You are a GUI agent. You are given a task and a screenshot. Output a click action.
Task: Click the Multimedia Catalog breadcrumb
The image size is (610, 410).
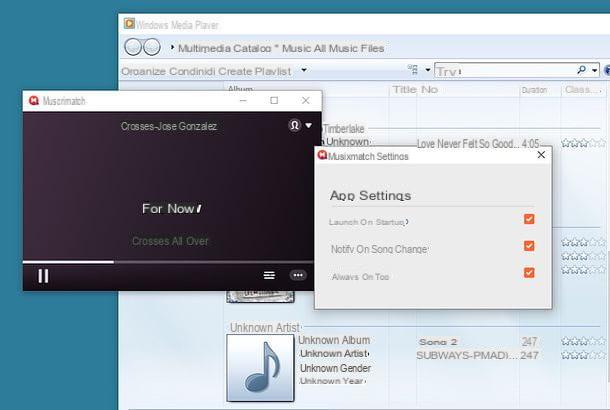(x=224, y=48)
